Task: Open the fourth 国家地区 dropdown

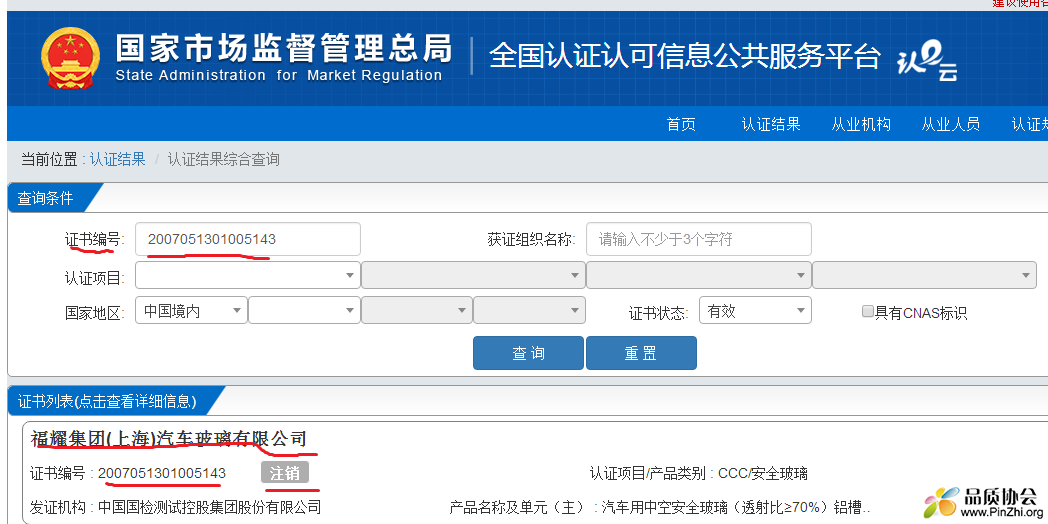Action: (x=529, y=310)
